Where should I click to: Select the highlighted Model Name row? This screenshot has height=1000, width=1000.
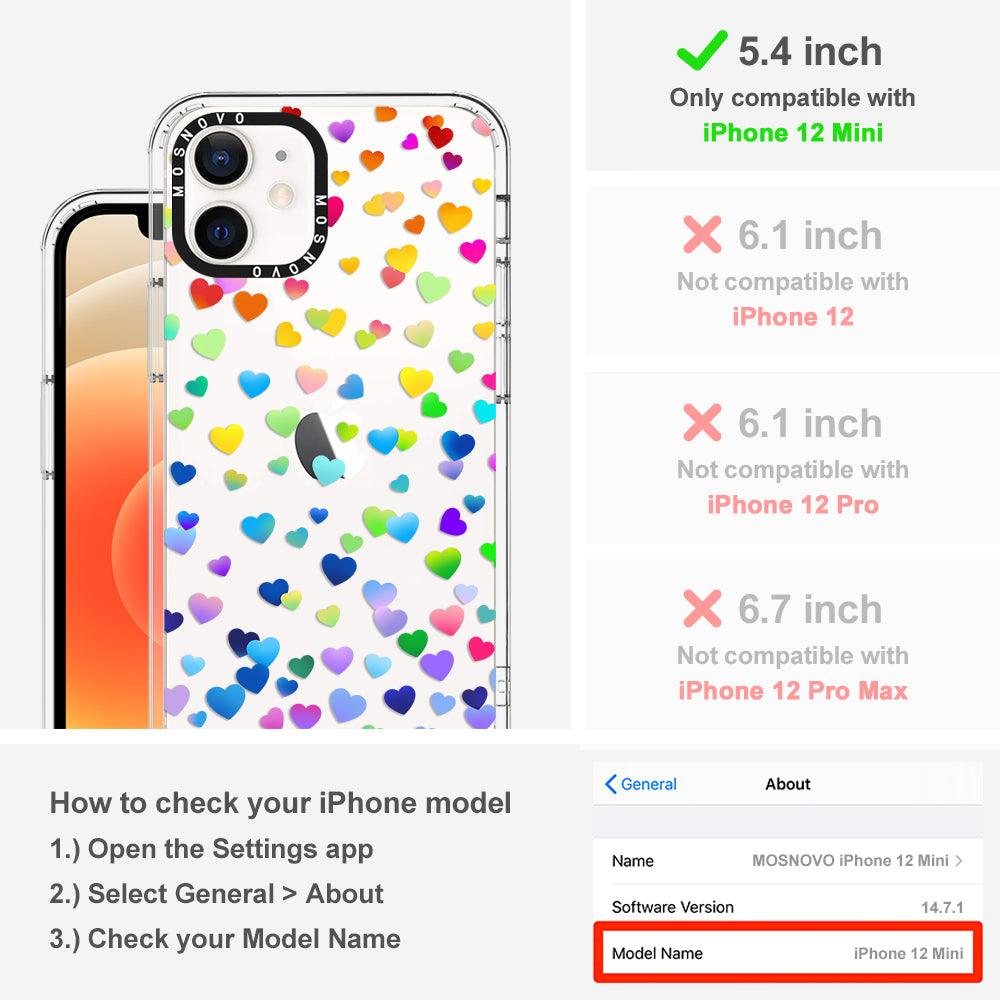[788, 953]
